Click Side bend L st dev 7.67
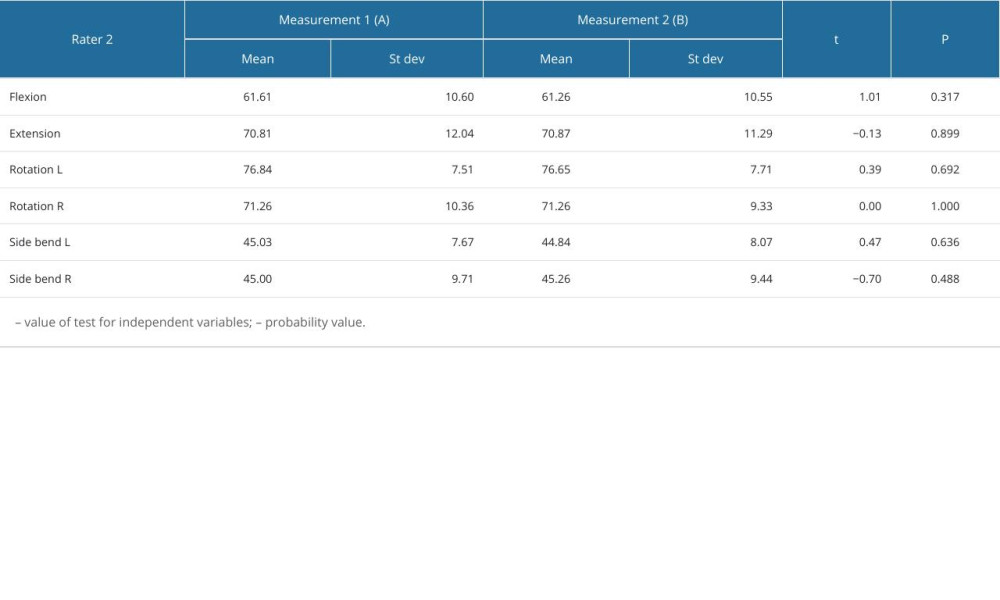1000x600 pixels. tap(462, 242)
